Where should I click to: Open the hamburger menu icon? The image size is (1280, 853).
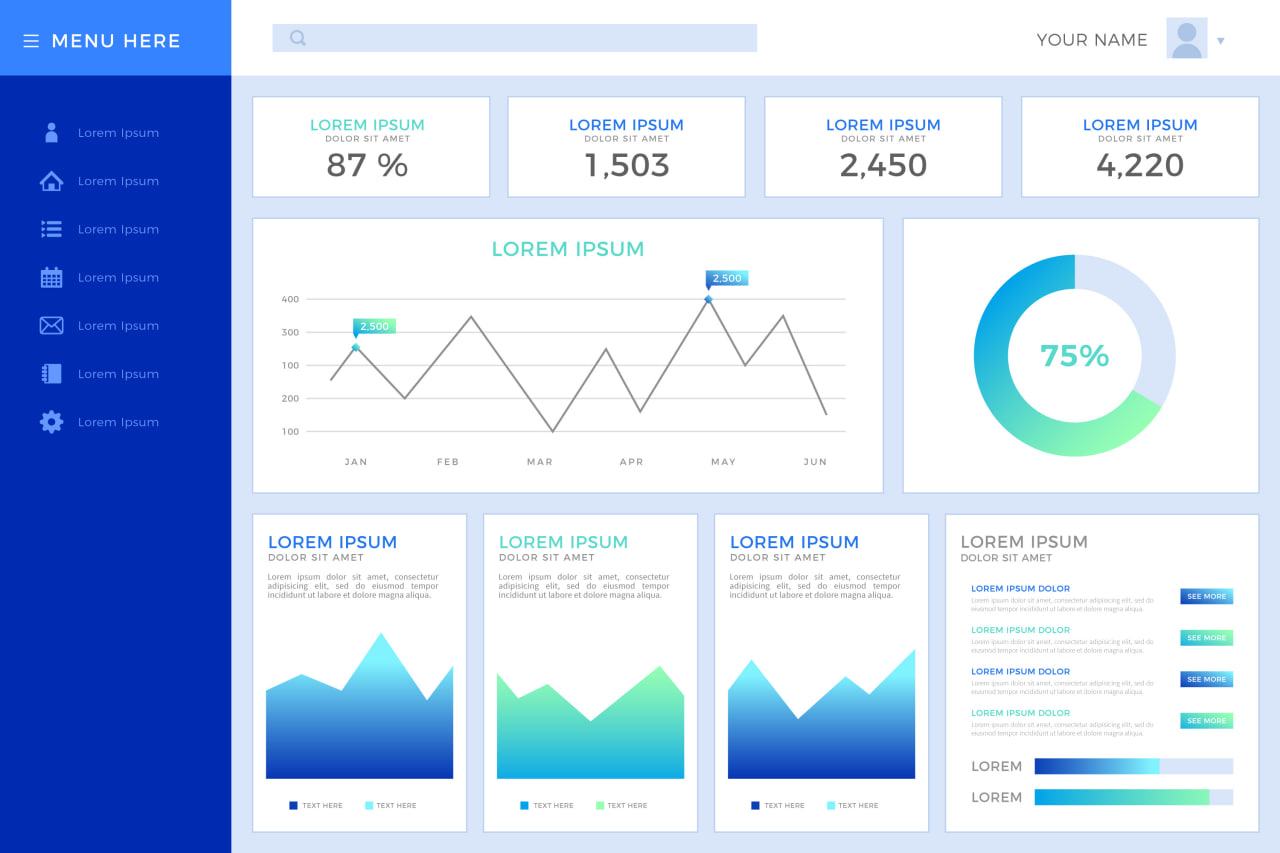pos(31,41)
